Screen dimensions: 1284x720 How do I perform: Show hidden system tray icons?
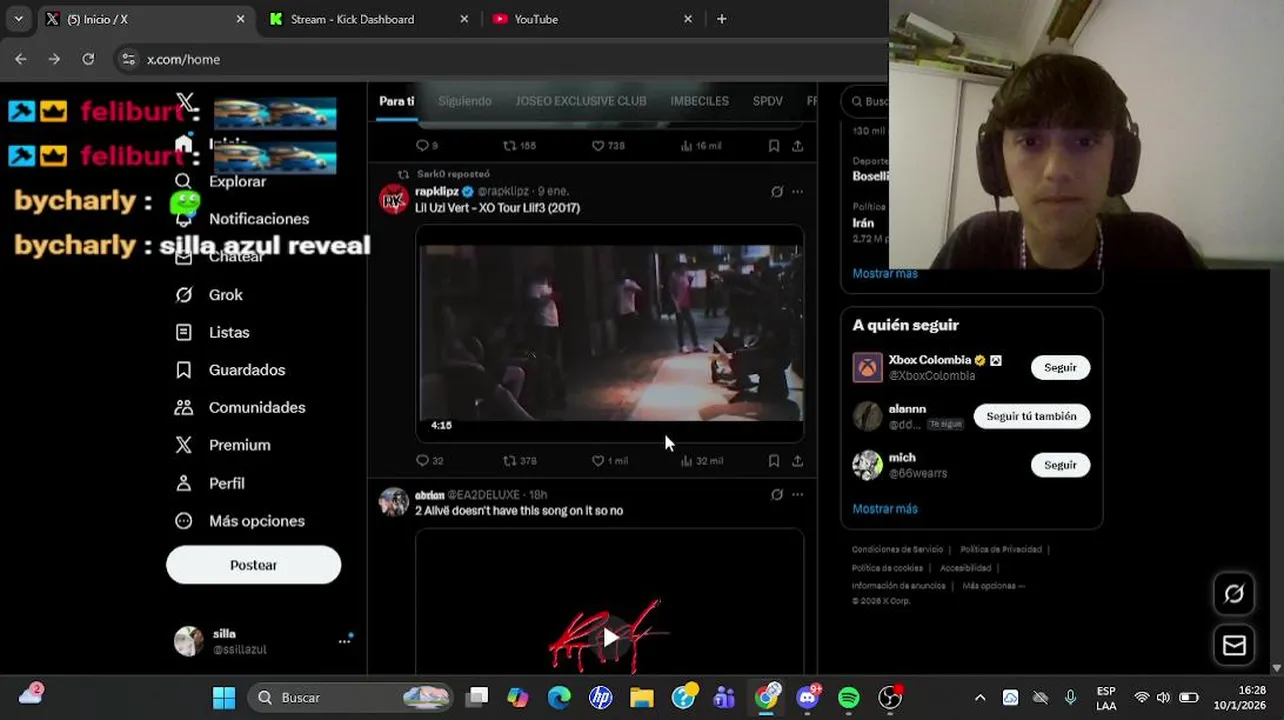click(980, 698)
